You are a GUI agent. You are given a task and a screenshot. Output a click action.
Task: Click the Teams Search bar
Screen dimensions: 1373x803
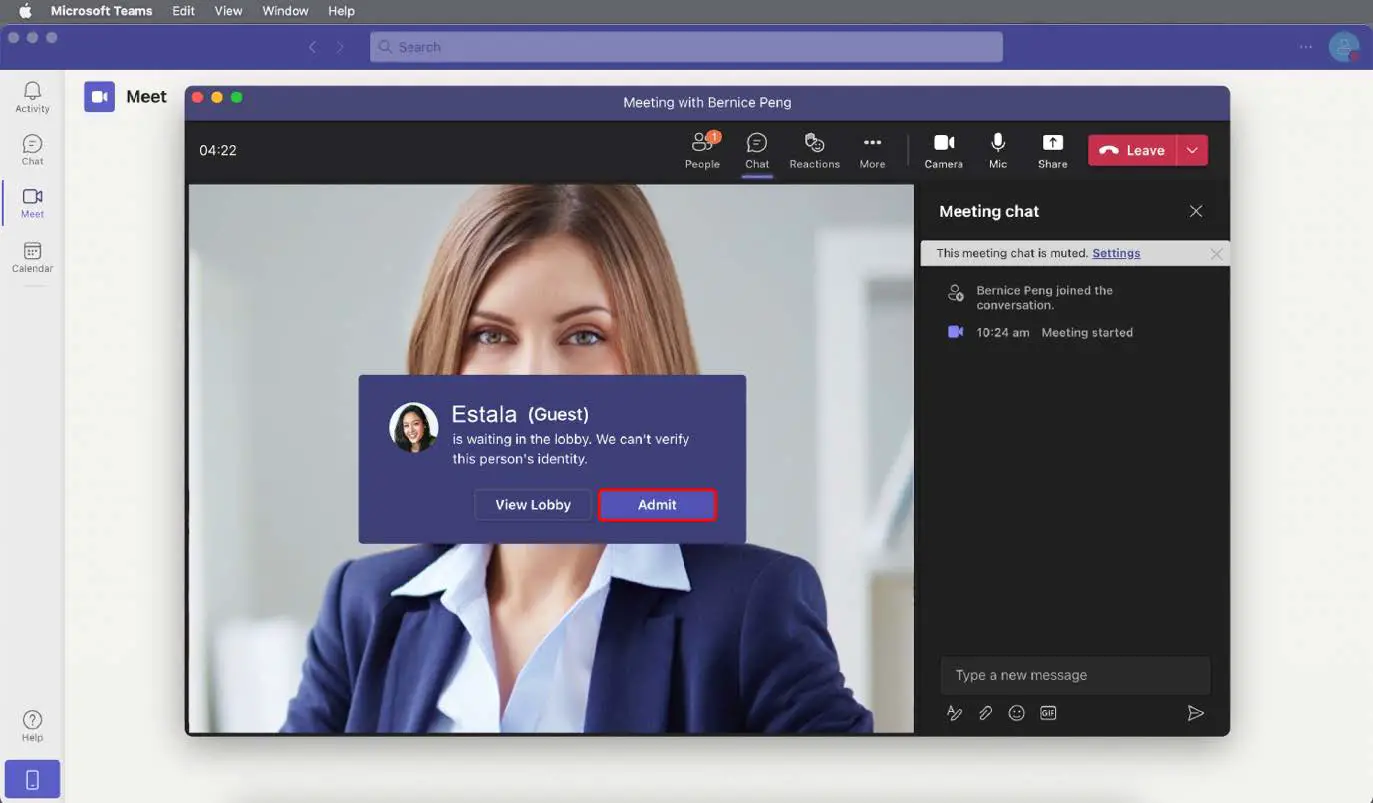point(686,47)
